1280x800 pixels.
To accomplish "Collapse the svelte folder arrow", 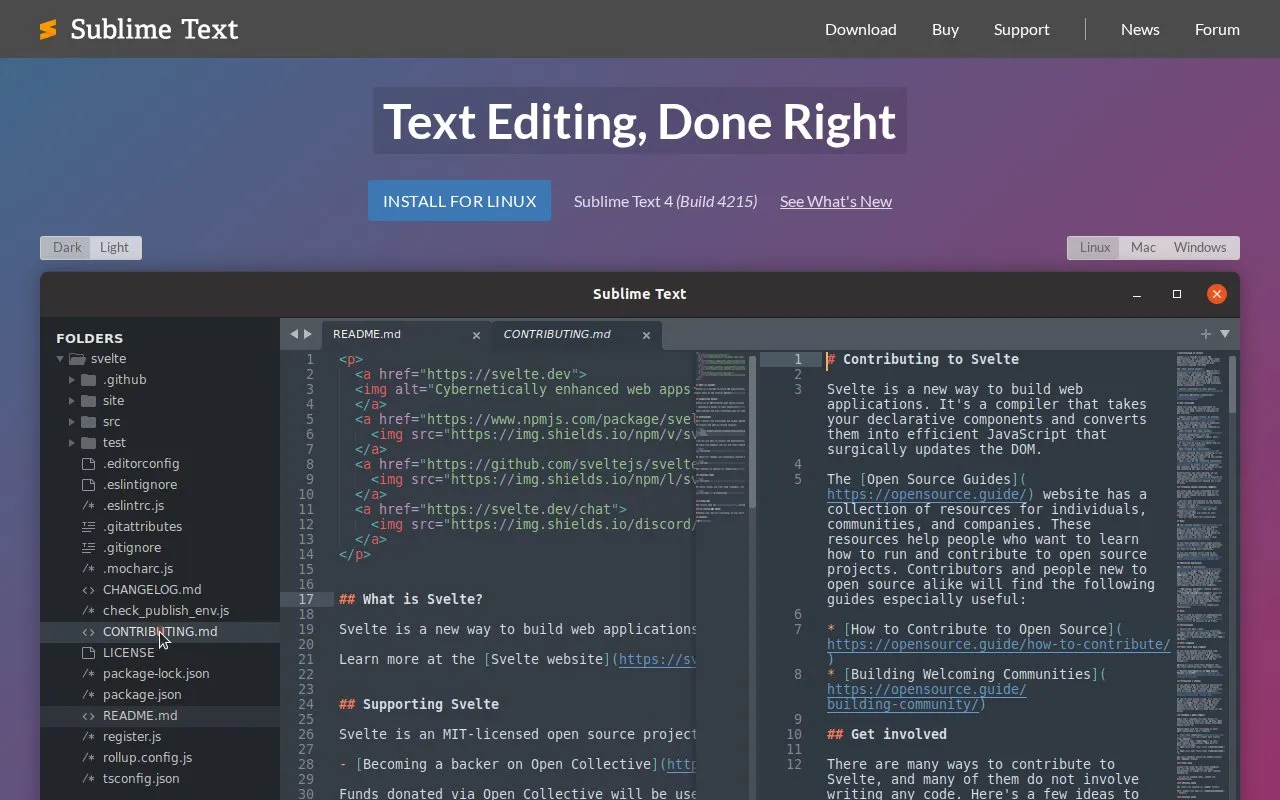I will point(60,359).
